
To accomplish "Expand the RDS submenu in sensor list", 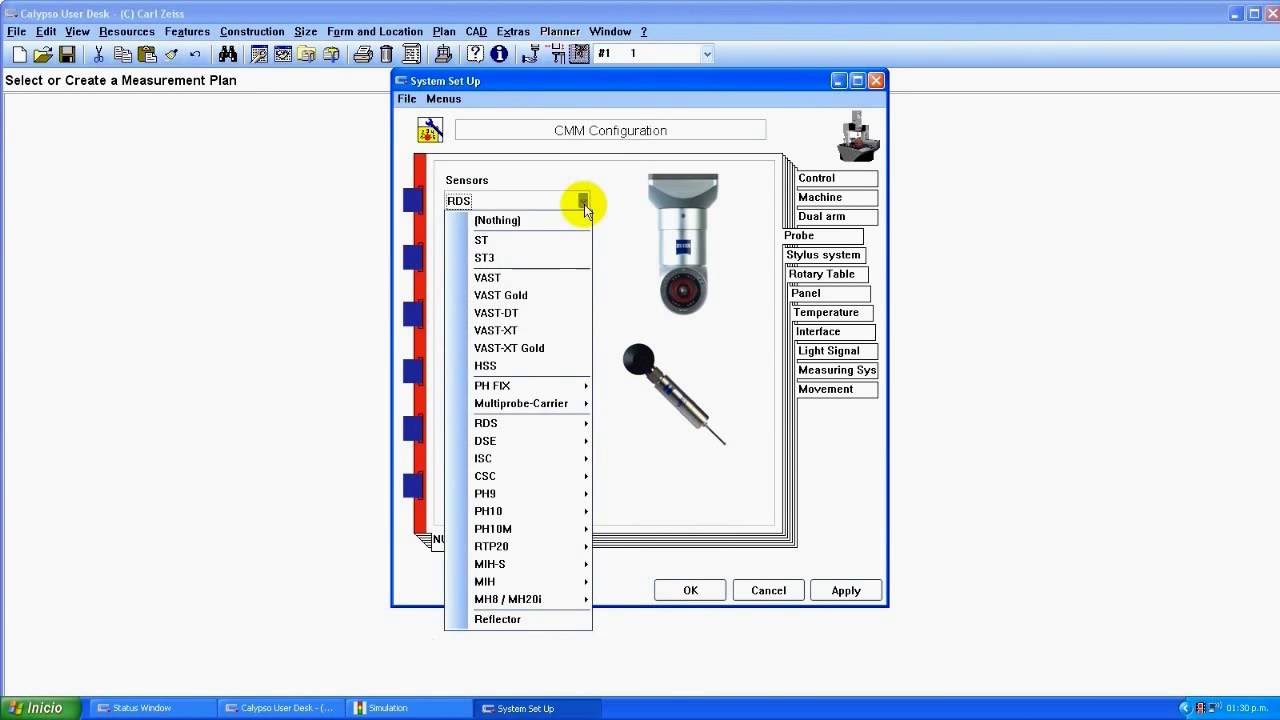I will pos(530,423).
